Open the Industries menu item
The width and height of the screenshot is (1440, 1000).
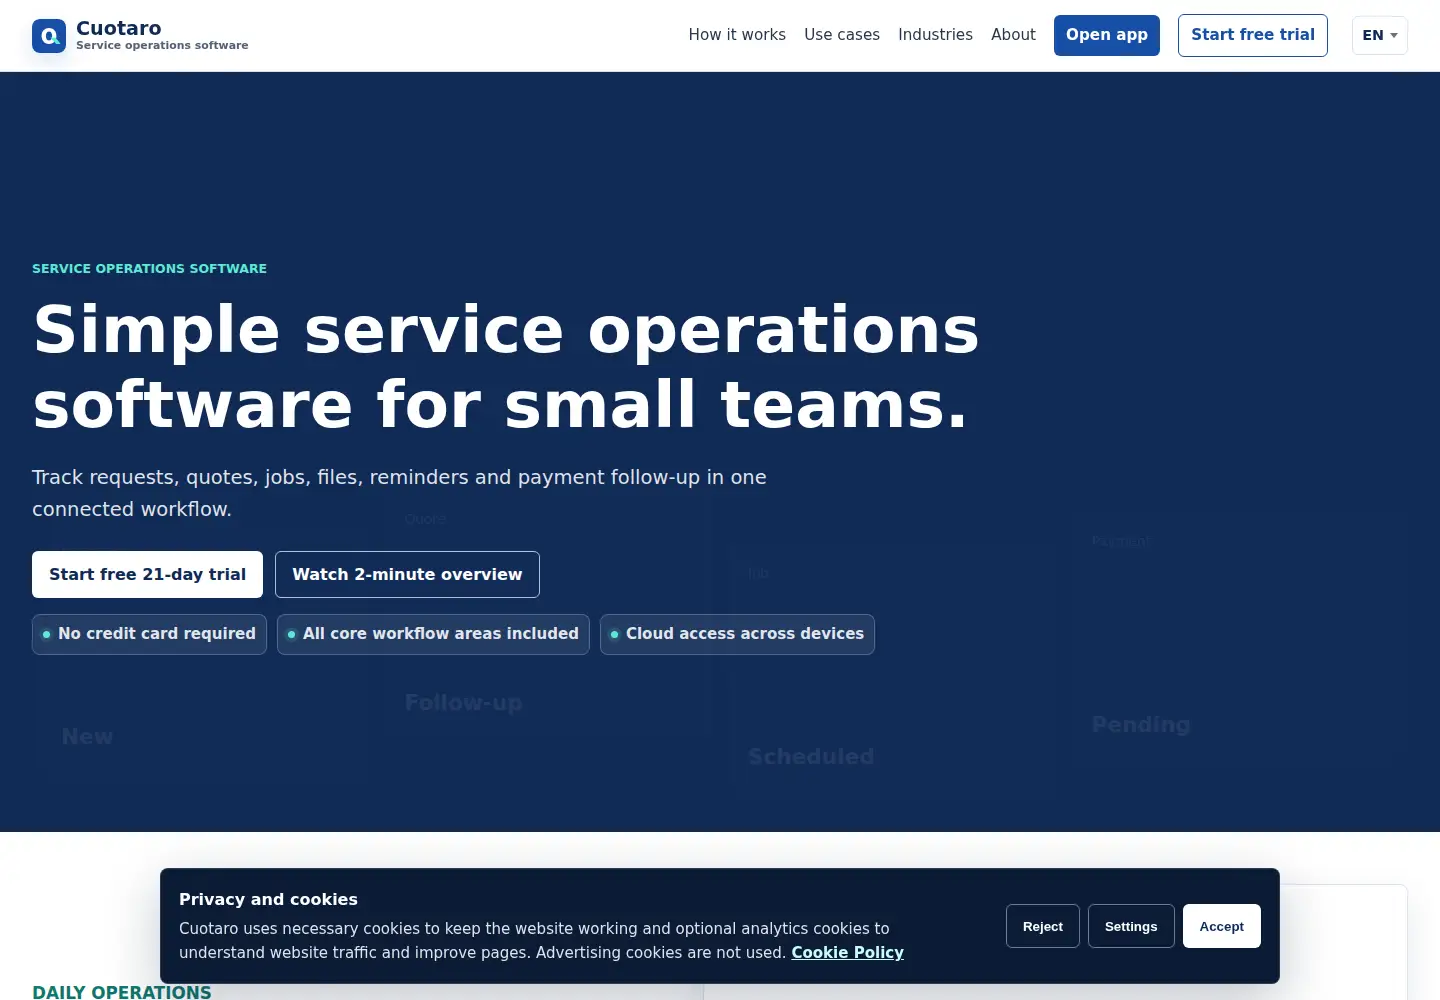[935, 35]
